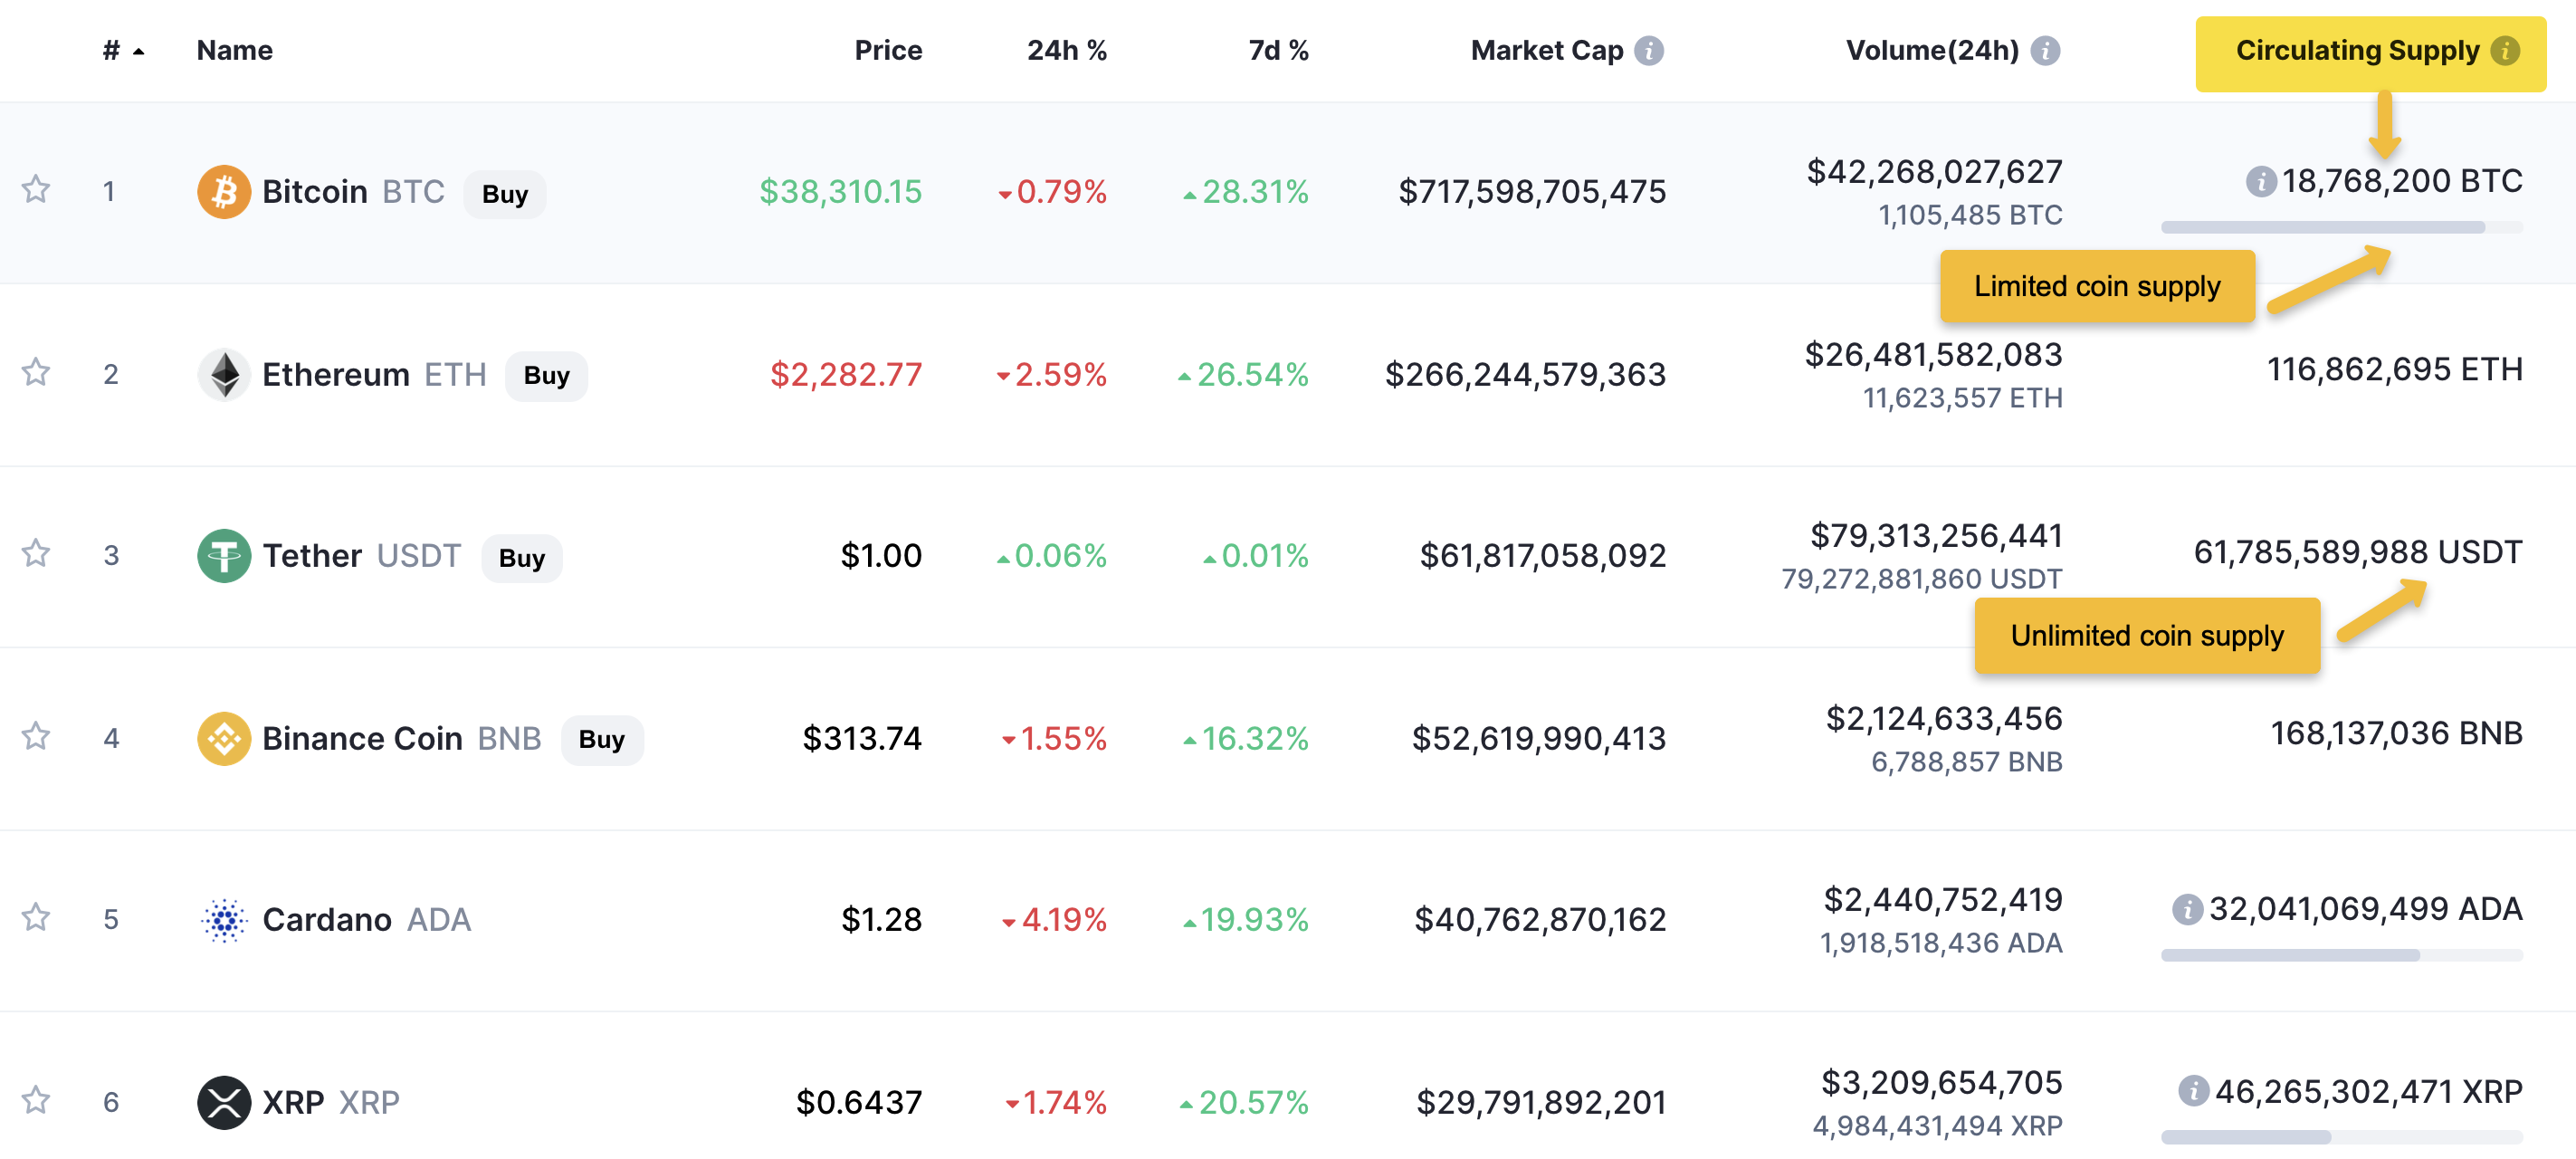Sort by the 24h % column header
This screenshot has width=2576, height=1159.
[x=1066, y=51]
